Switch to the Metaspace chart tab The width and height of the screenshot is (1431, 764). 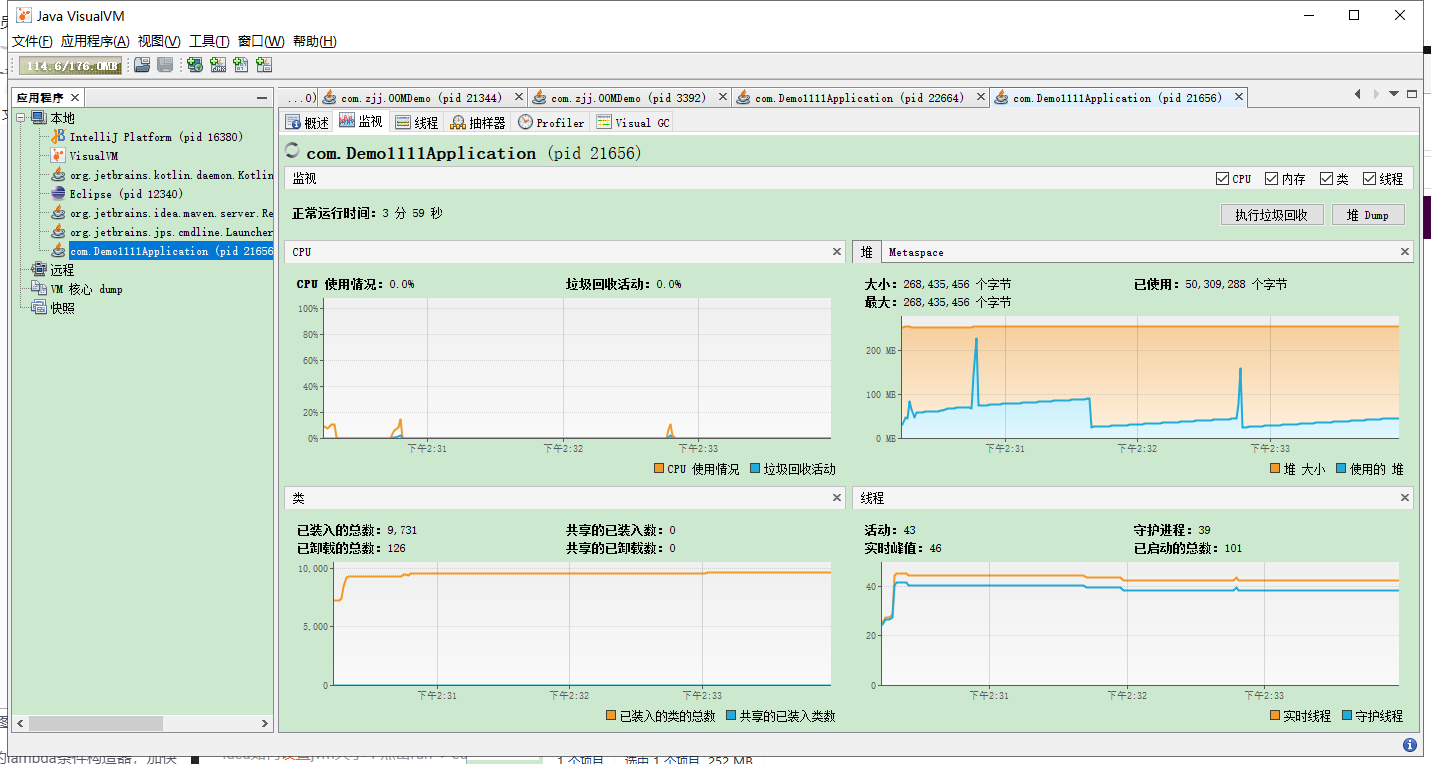tap(915, 252)
